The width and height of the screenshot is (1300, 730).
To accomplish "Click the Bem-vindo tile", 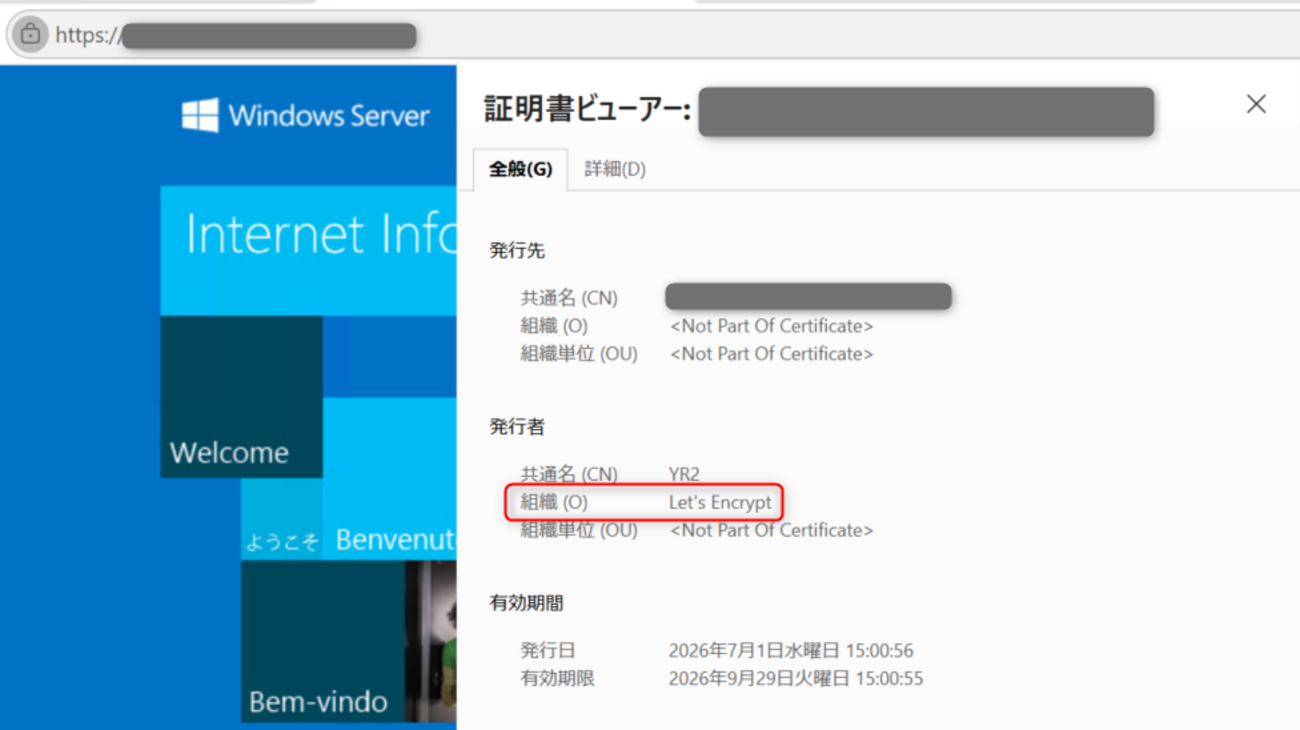I will pos(322,641).
